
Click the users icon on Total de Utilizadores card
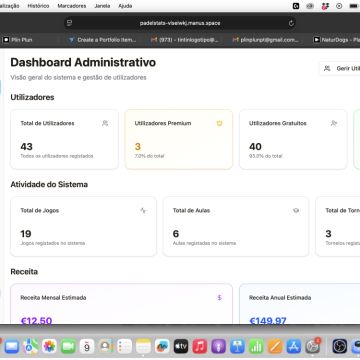[x=105, y=123]
